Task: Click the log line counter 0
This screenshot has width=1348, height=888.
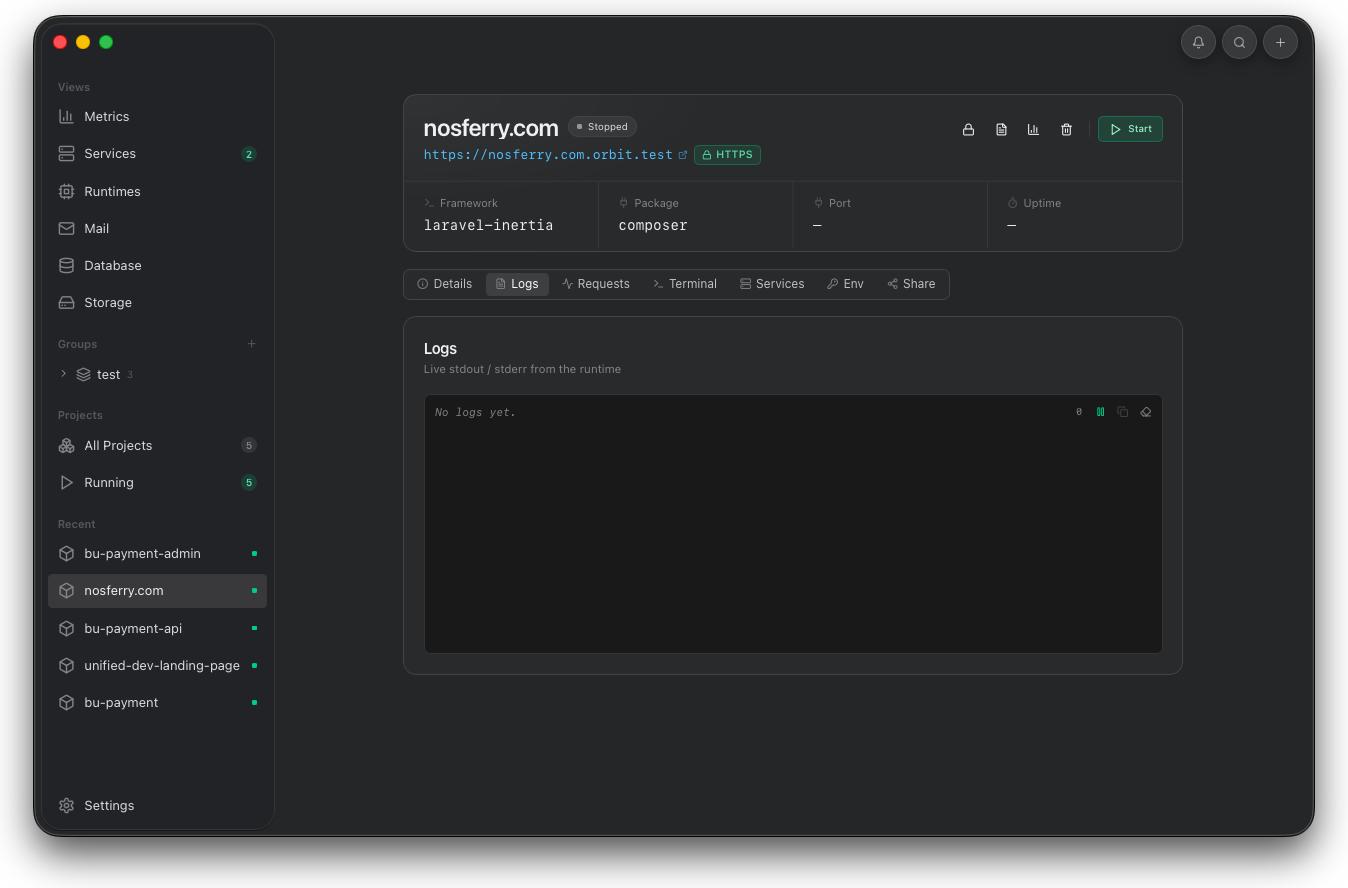Action: (x=1079, y=412)
